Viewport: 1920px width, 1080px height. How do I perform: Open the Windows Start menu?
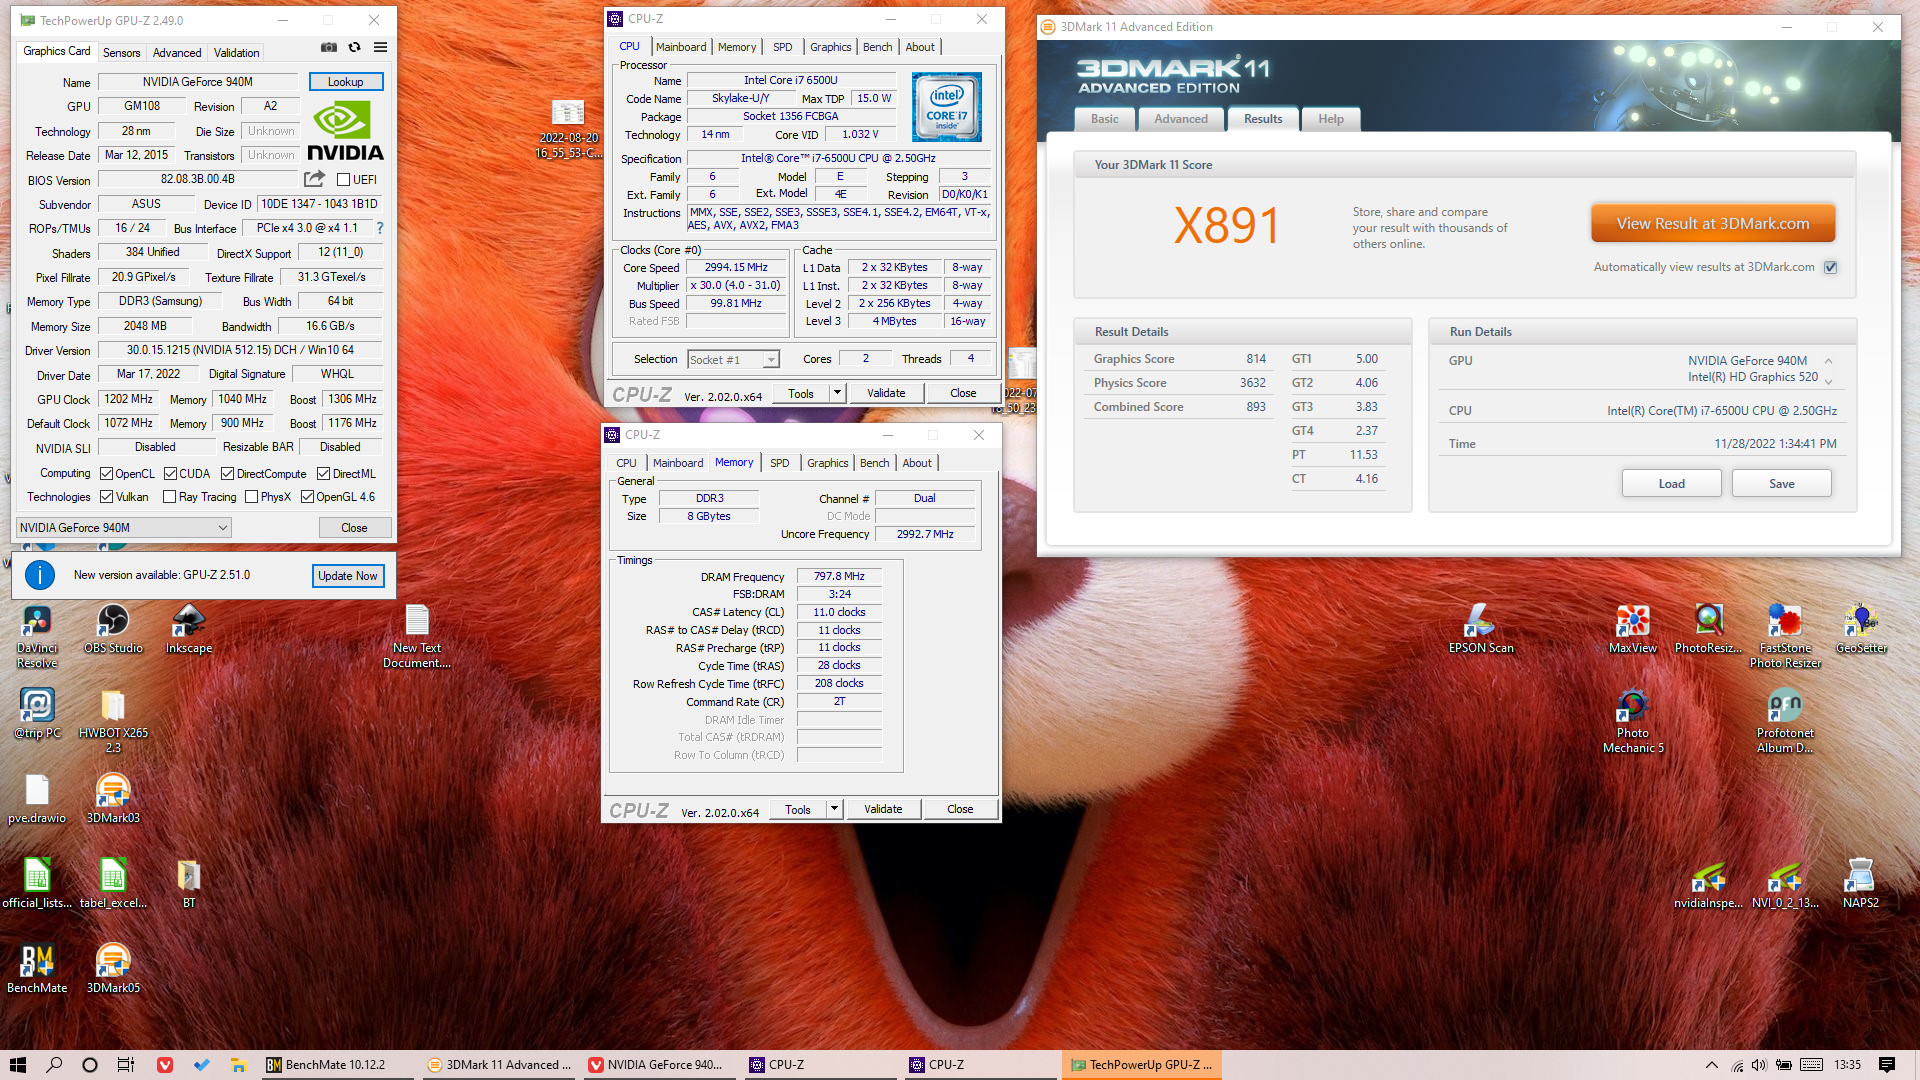pyautogui.click(x=18, y=1065)
